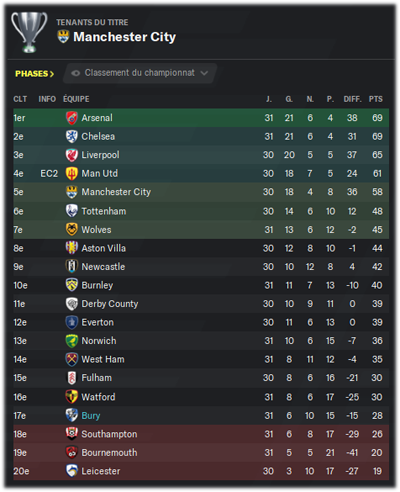Screen dimensions: 400x492
Task: Sort by CLT position column header
Action: point(20,99)
